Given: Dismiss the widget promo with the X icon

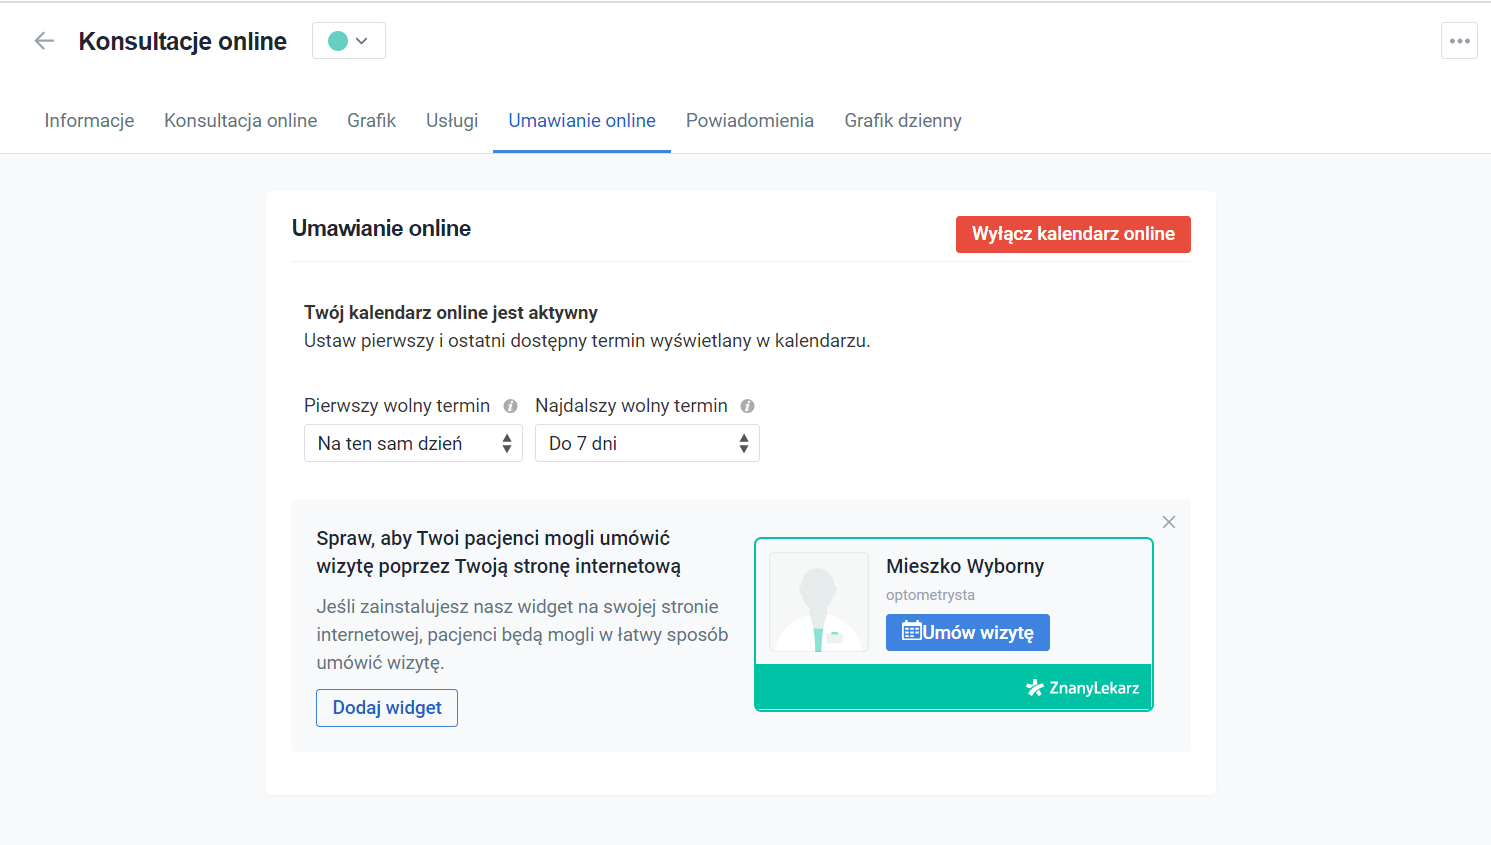Looking at the screenshot, I should [x=1168, y=522].
